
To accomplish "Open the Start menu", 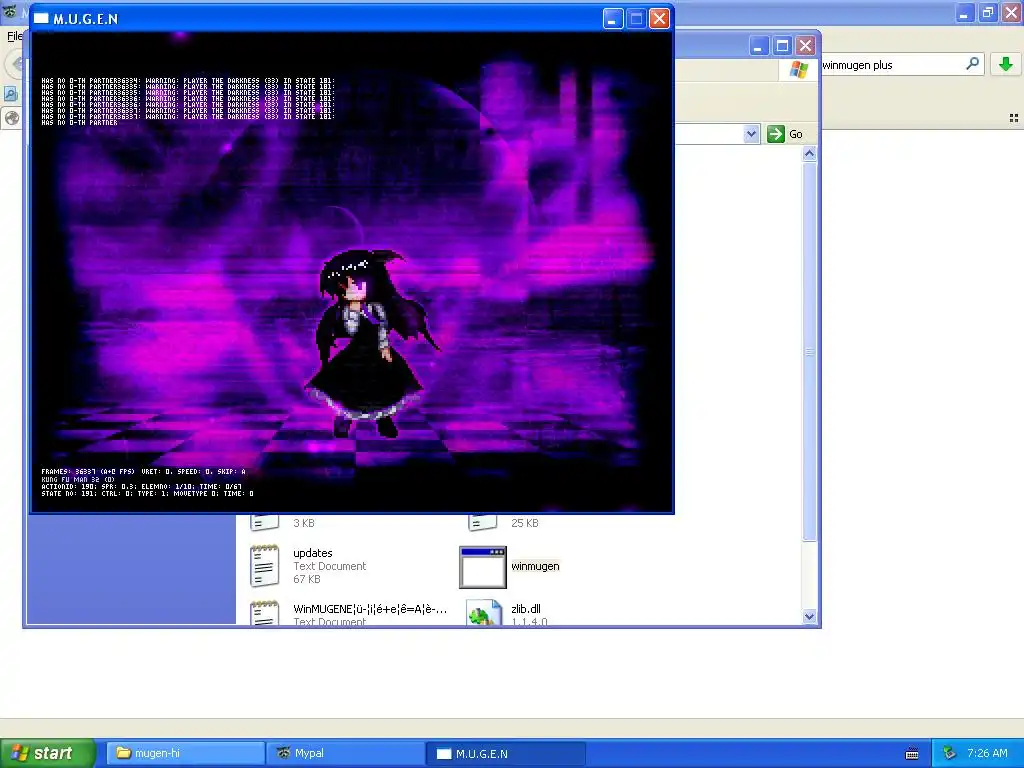I will click(x=48, y=753).
